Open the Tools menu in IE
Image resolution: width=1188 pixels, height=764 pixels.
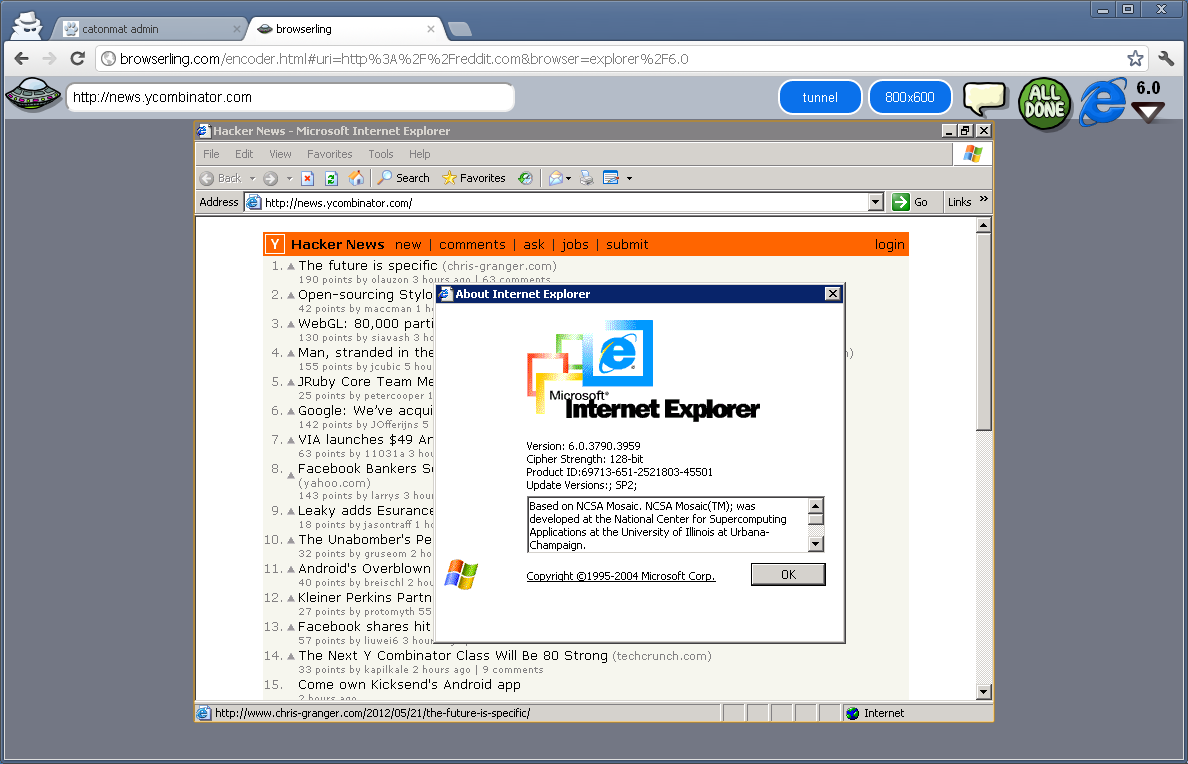(380, 154)
